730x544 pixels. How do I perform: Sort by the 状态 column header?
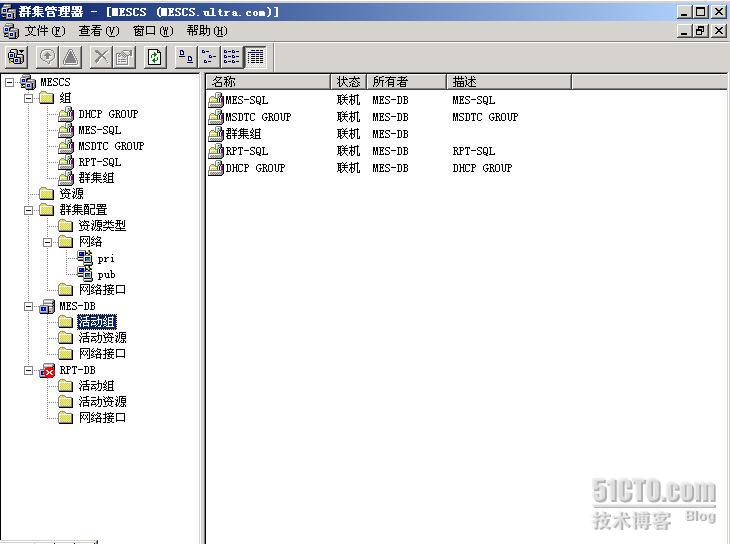(349, 82)
